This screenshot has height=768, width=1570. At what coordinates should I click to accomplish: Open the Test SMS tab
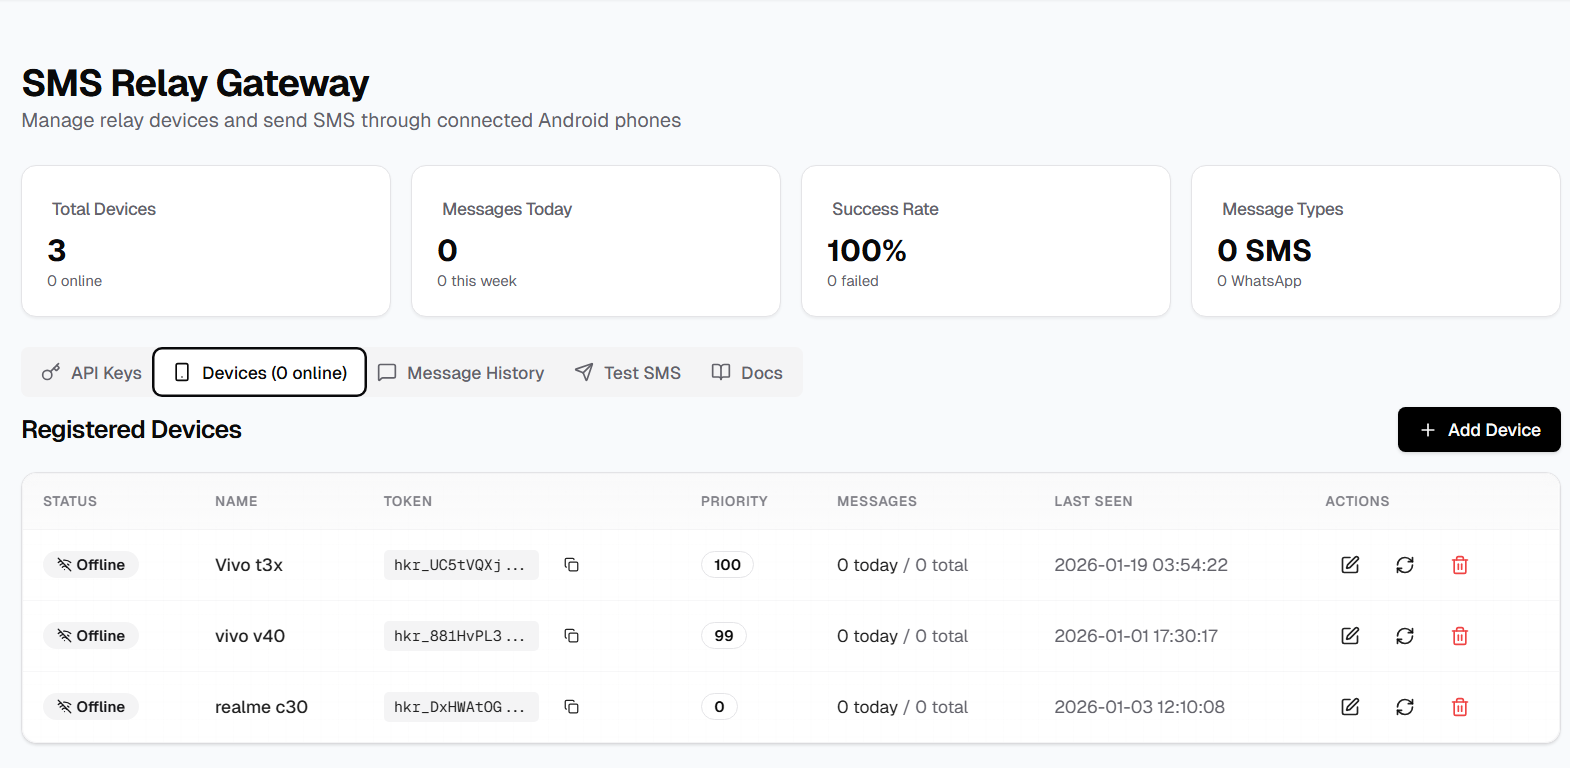tap(628, 373)
